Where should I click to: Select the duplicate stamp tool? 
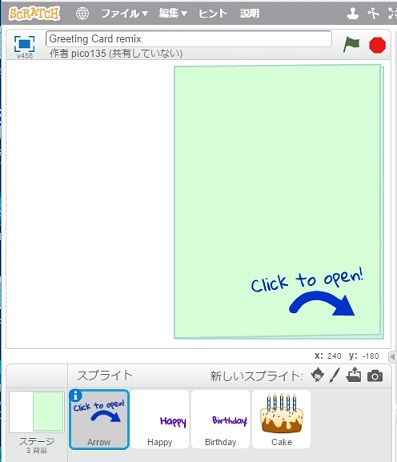click(353, 14)
